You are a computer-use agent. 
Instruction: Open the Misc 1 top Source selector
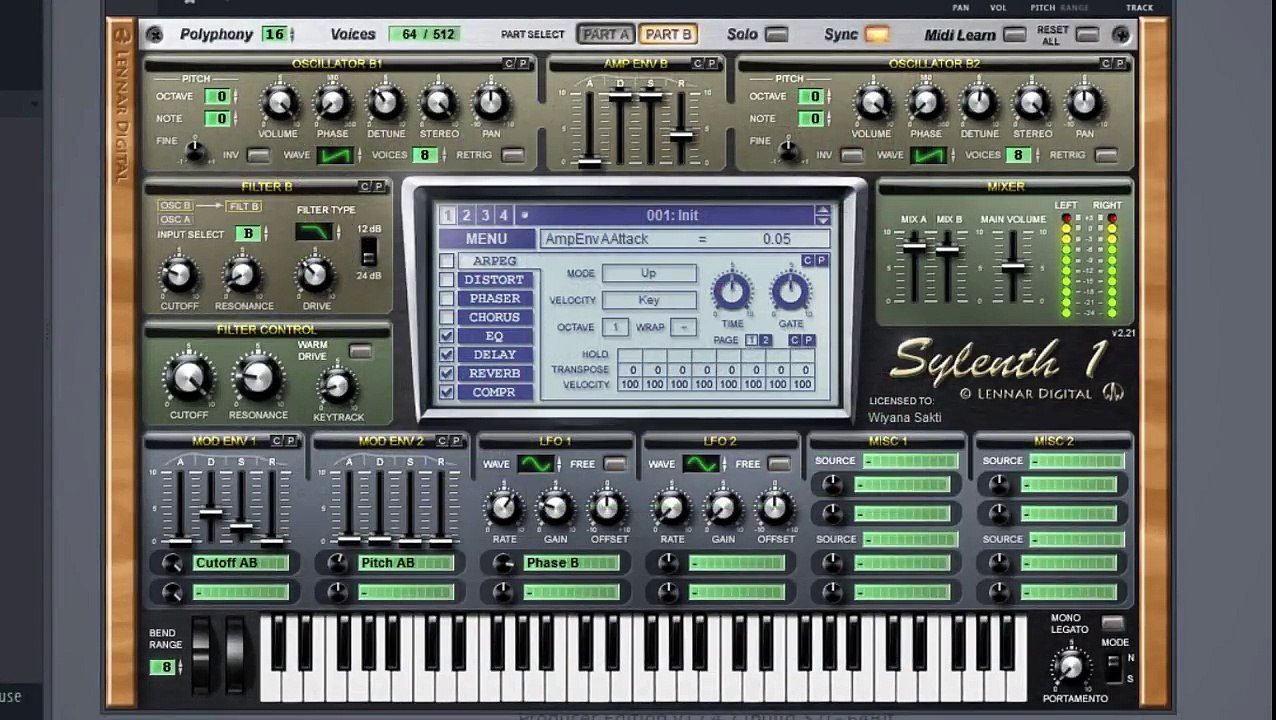pos(910,461)
